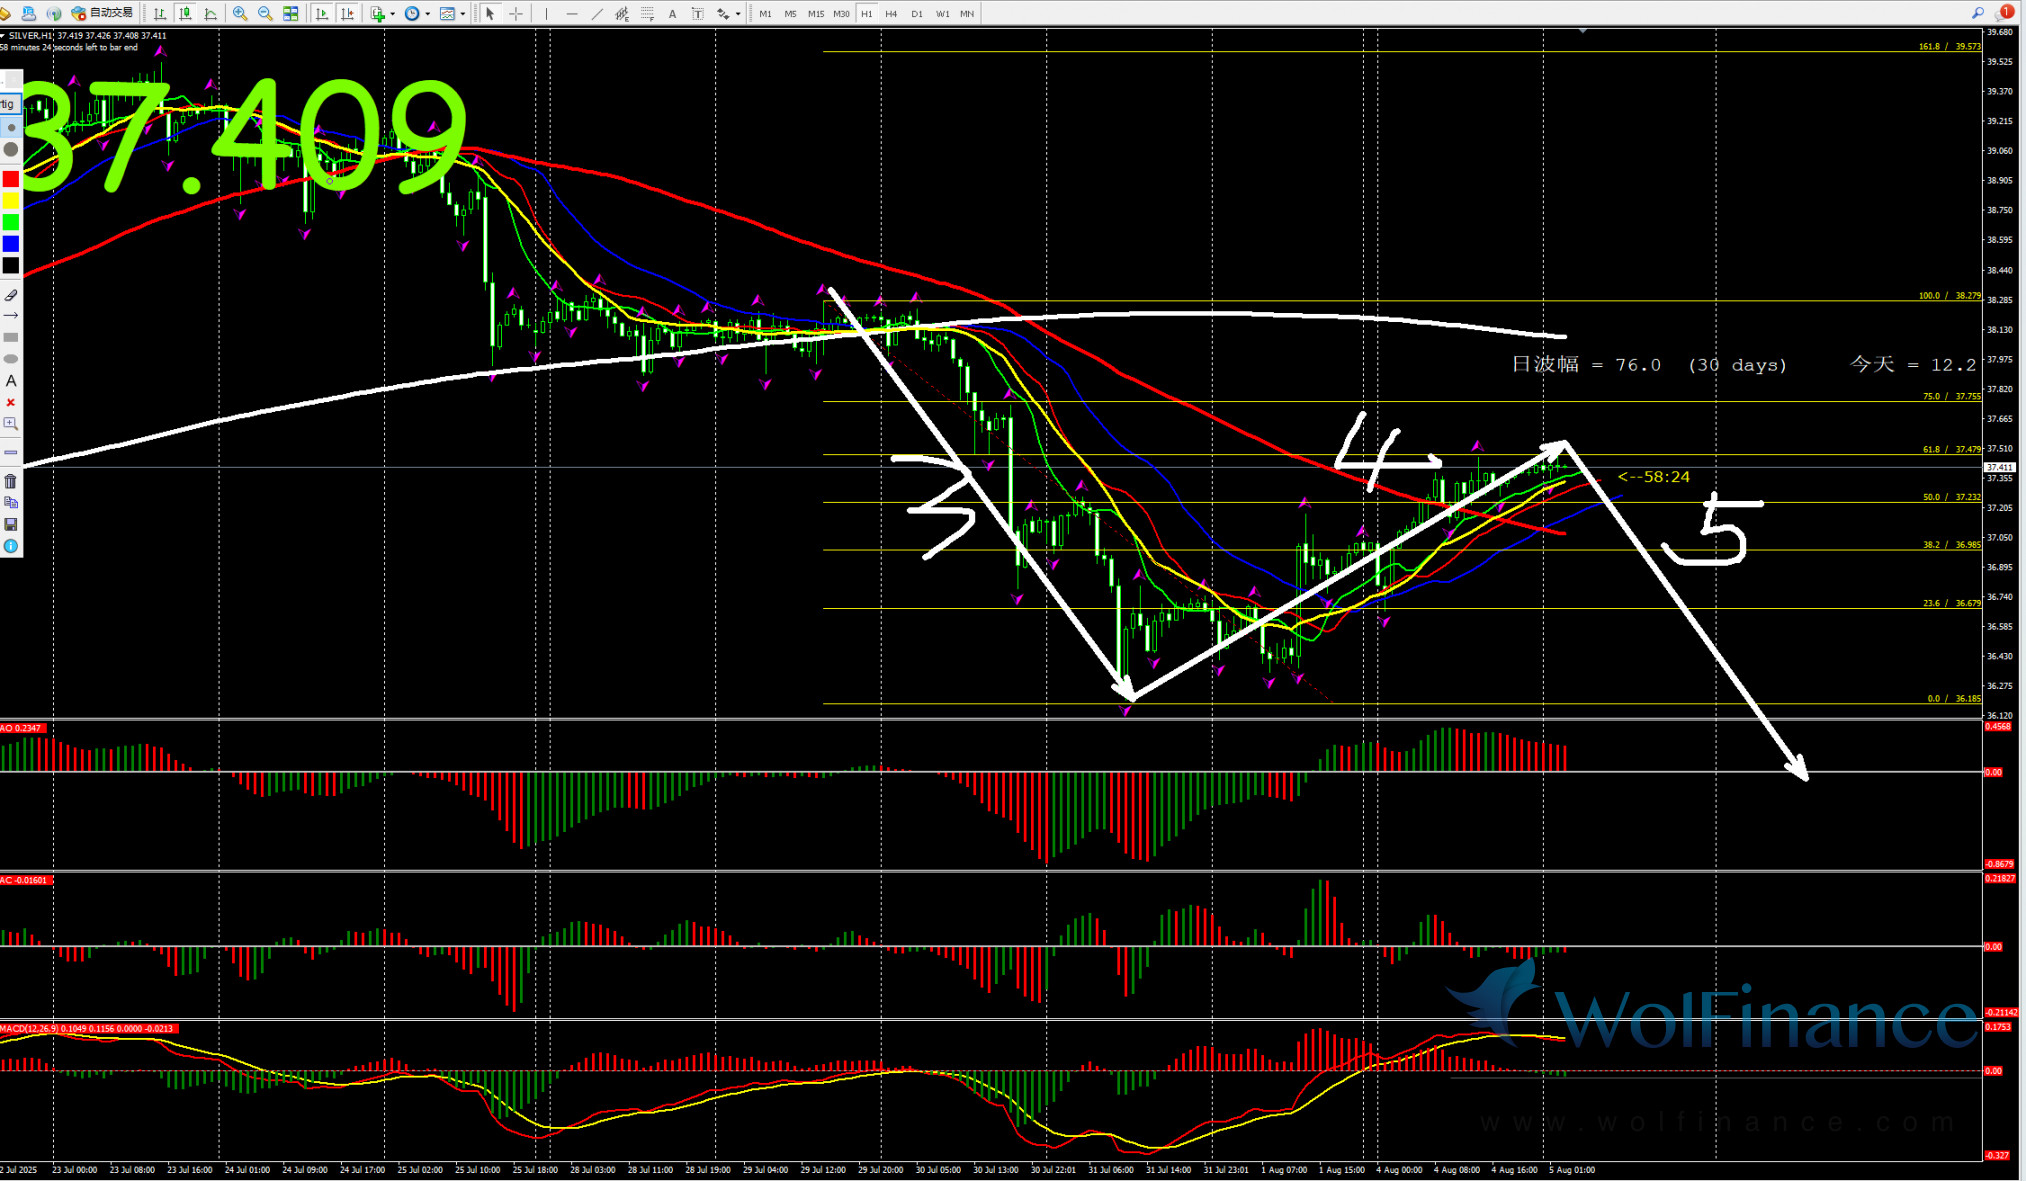Click the trash bin clear-all icon

[11, 481]
